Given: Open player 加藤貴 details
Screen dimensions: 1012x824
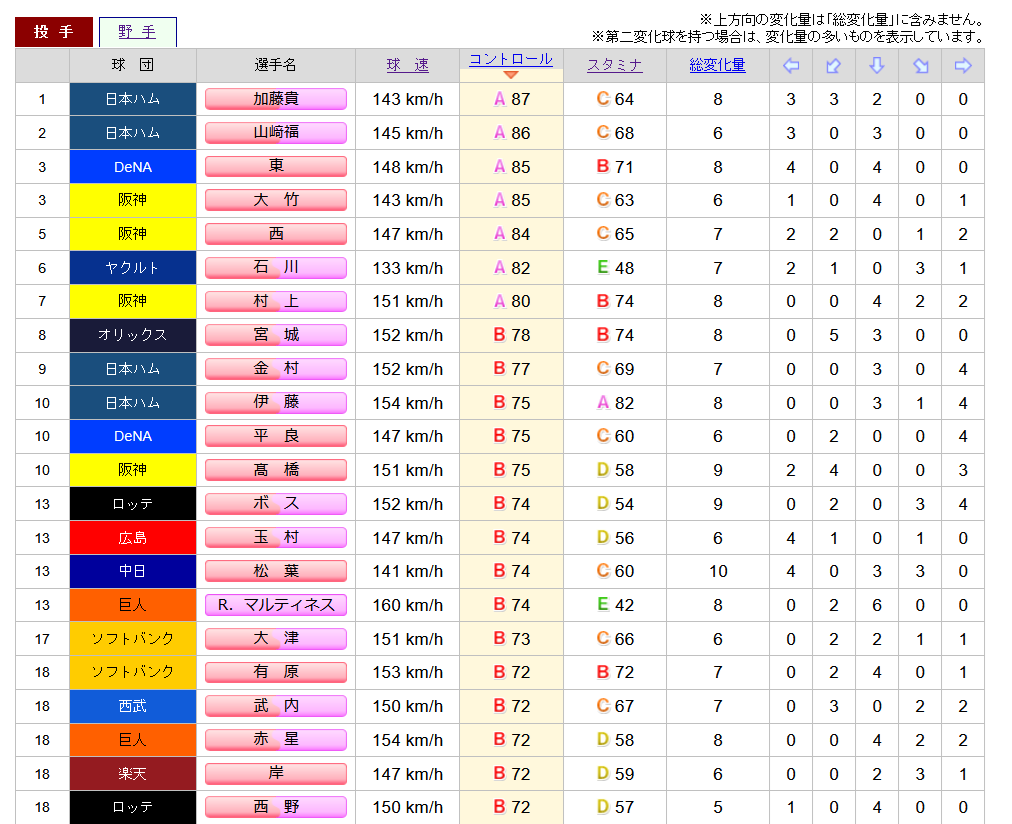Looking at the screenshot, I should click(x=276, y=99).
